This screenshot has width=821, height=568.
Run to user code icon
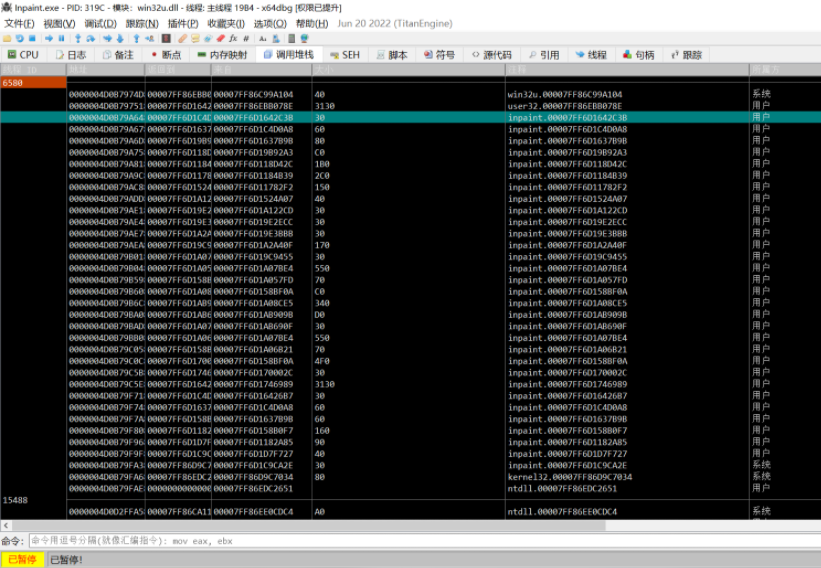point(150,38)
